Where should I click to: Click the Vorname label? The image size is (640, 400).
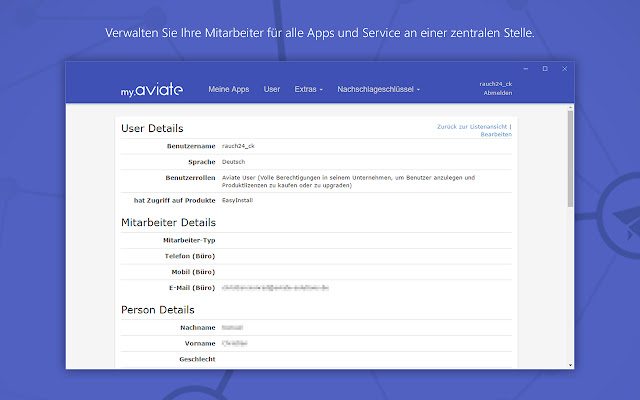(200, 344)
